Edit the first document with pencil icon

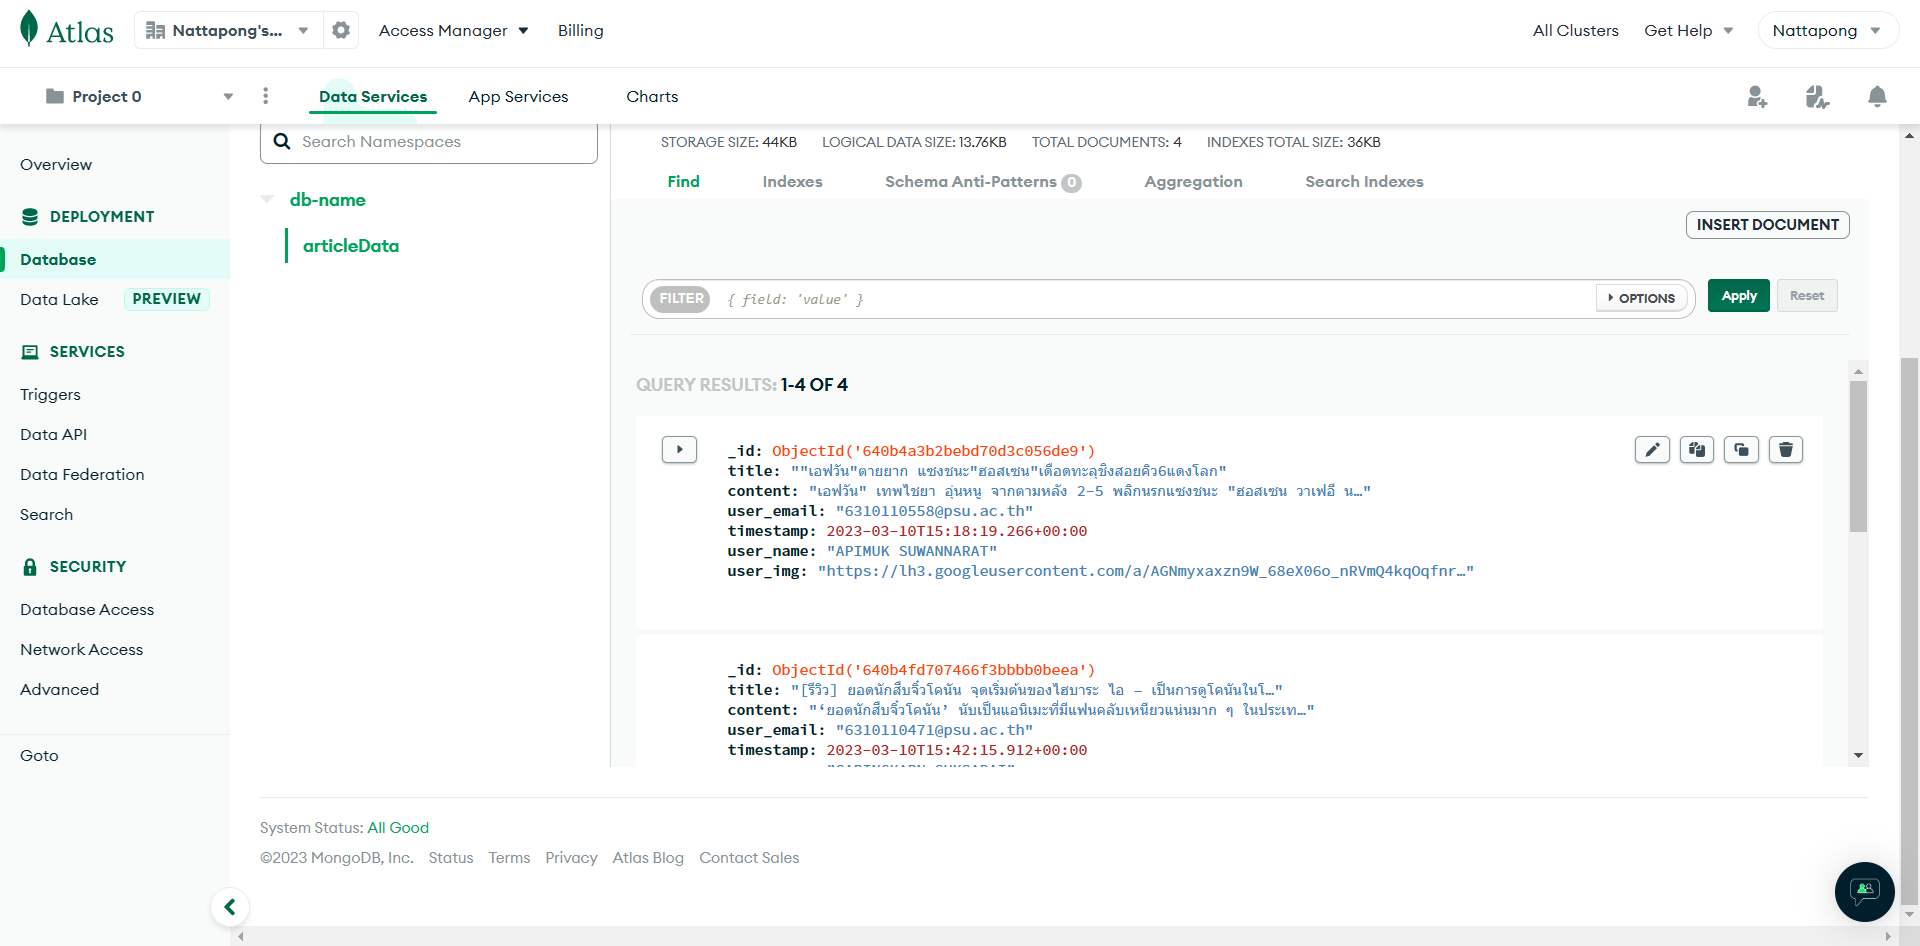[x=1652, y=450]
